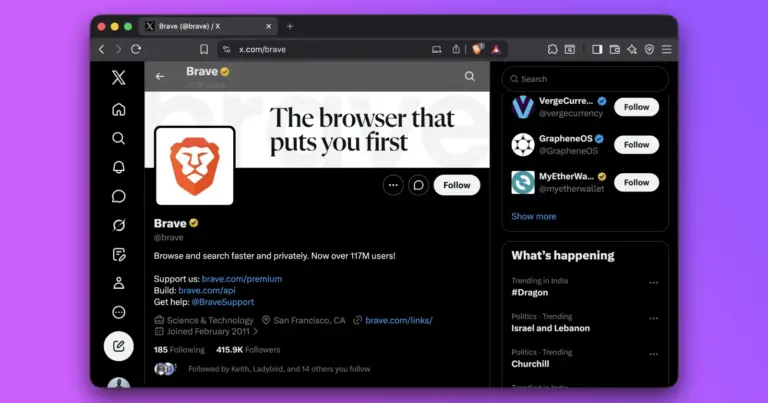
Task: Open brave.com/links/ website link
Action: (399, 320)
